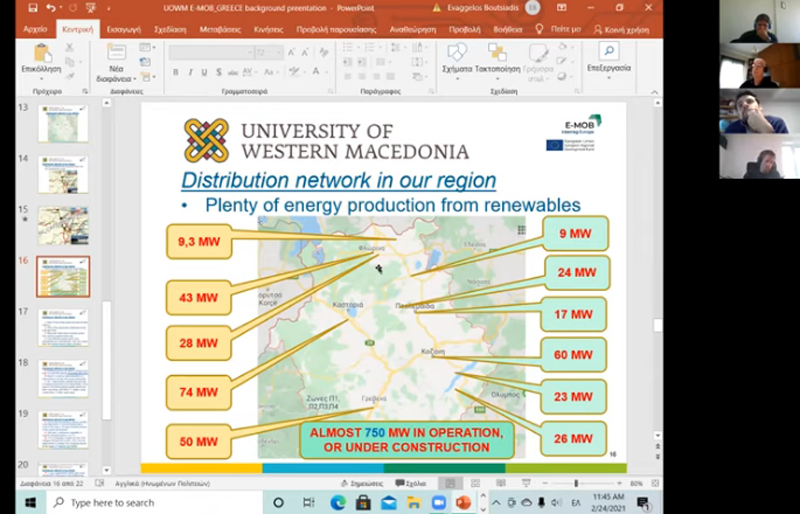Click the numbered list icon
The image size is (800, 514).
(x=371, y=47)
